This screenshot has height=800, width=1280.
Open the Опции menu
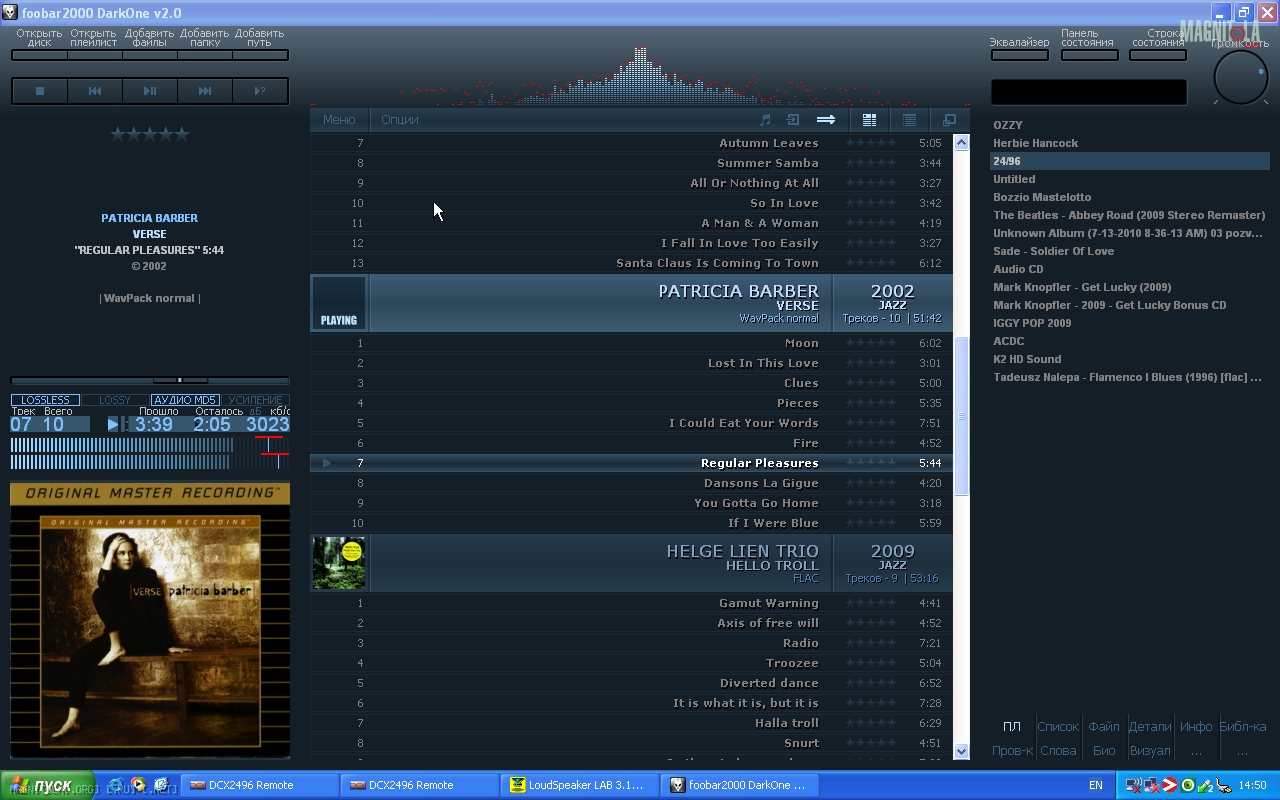(x=400, y=120)
